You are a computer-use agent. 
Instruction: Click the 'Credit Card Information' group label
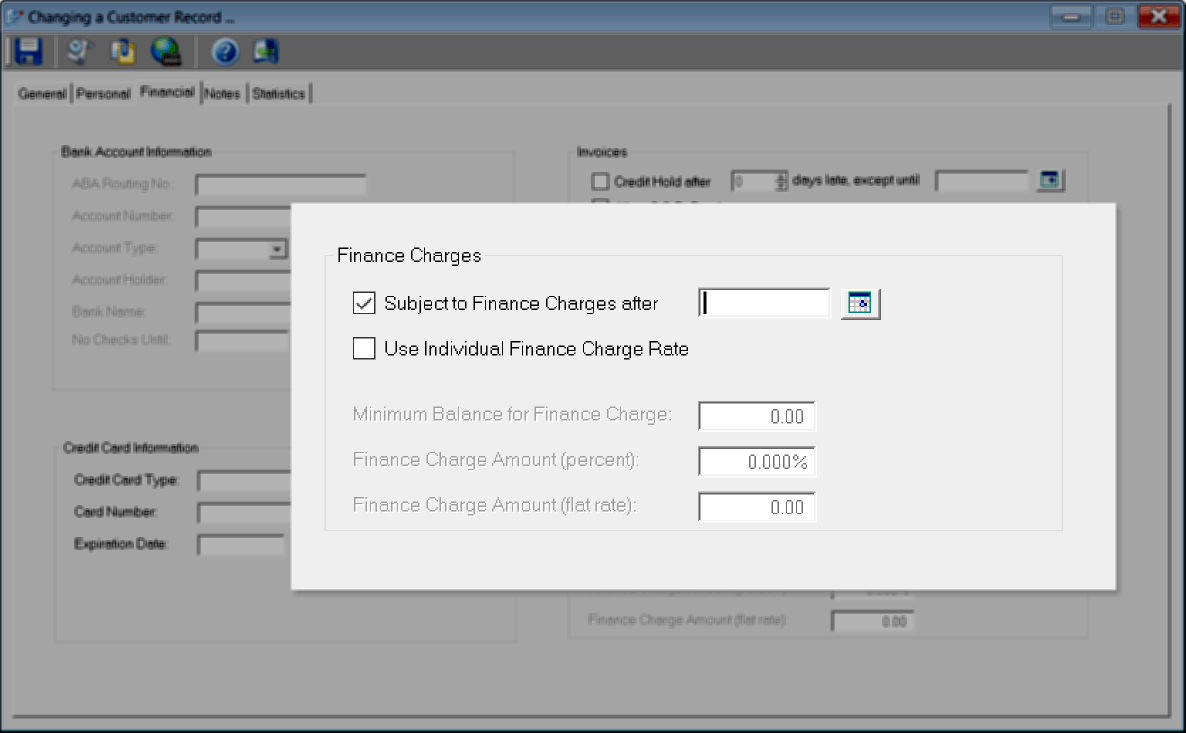(x=131, y=448)
